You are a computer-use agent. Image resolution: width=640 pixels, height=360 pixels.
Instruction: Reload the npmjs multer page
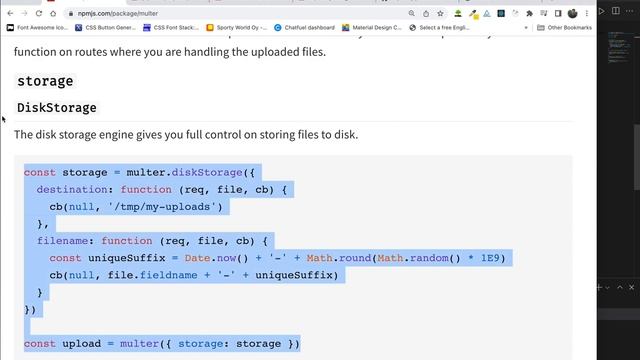pyautogui.click(x=39, y=13)
